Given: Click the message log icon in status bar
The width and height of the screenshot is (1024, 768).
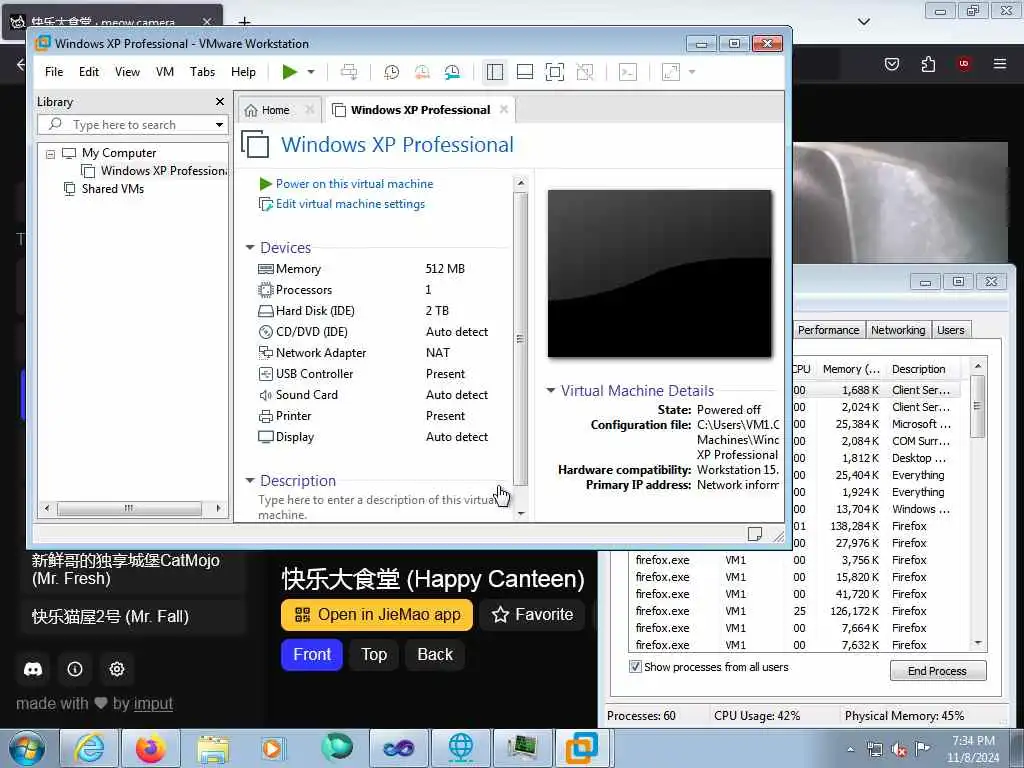Looking at the screenshot, I should tap(754, 534).
